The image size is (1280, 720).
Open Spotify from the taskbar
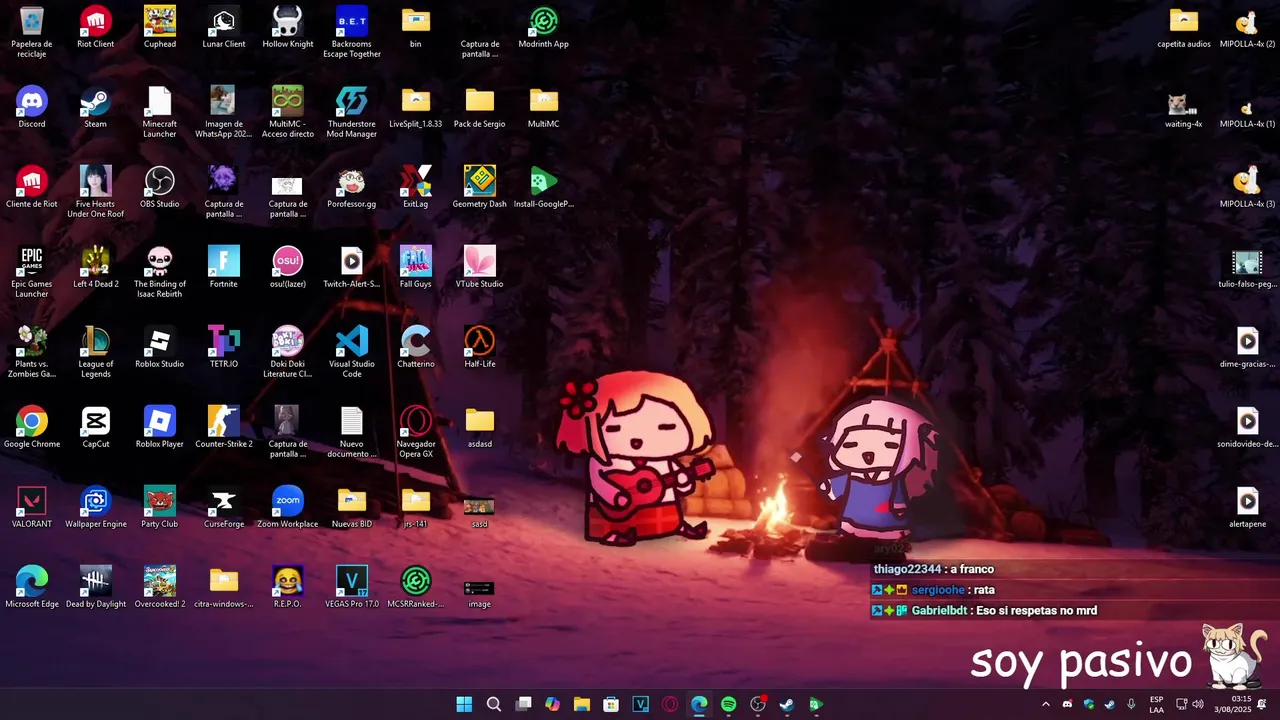click(728, 704)
